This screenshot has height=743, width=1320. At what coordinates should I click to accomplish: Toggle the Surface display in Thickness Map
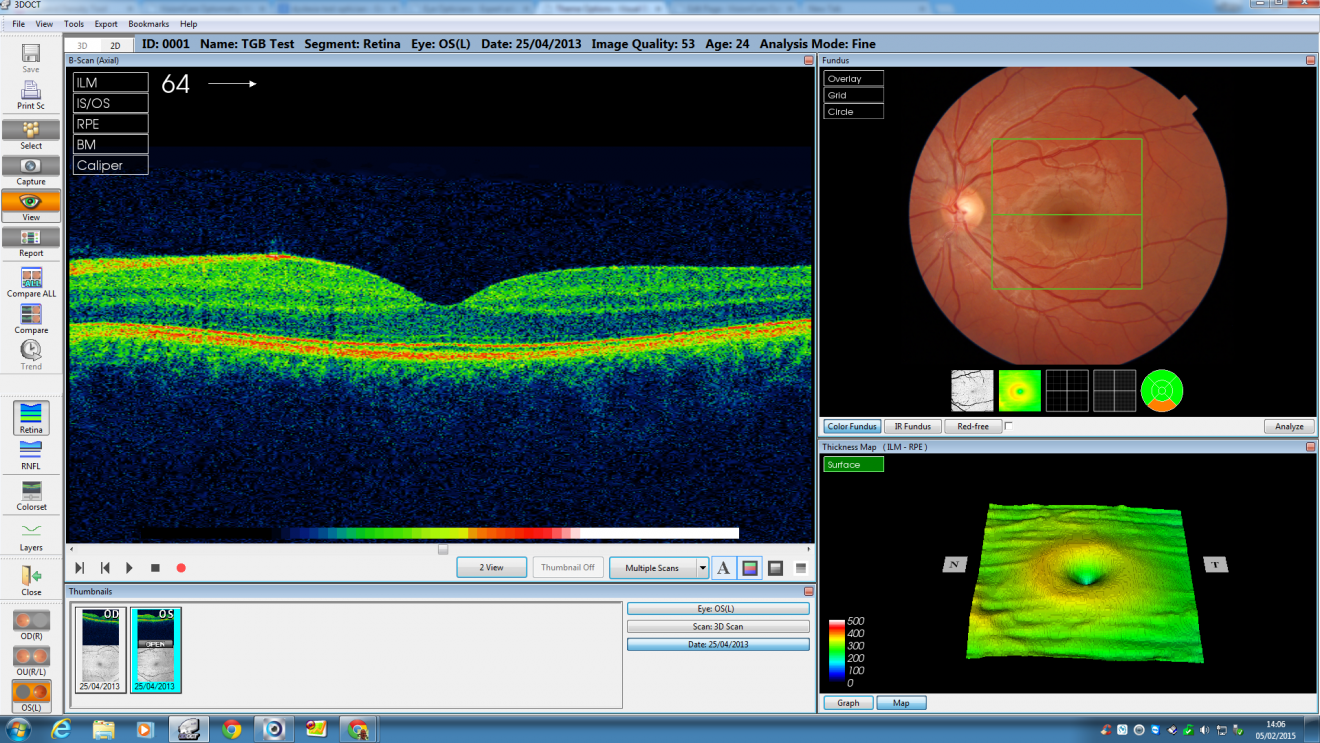coord(852,464)
